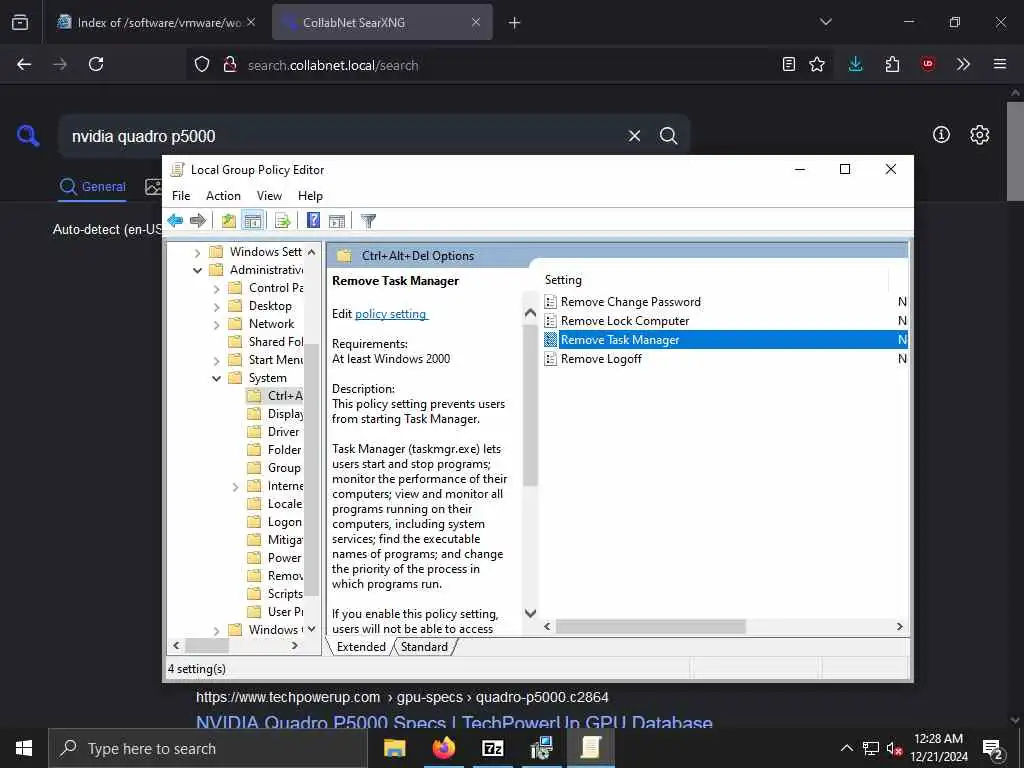Select the Locale folder under System

[x=275, y=504]
